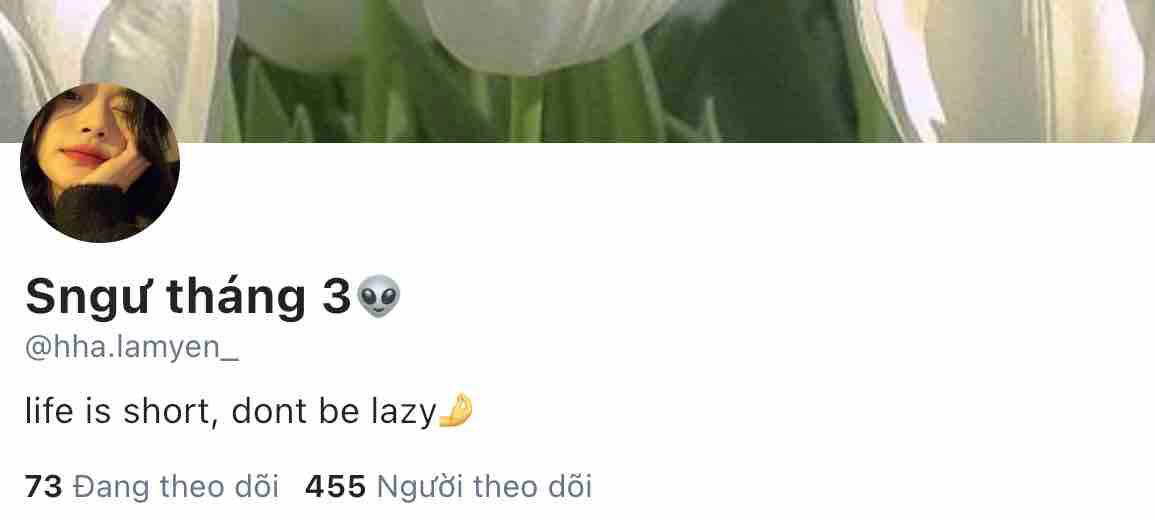Open the circular profile avatar photo
The height and width of the screenshot is (520, 1155).
[99, 162]
